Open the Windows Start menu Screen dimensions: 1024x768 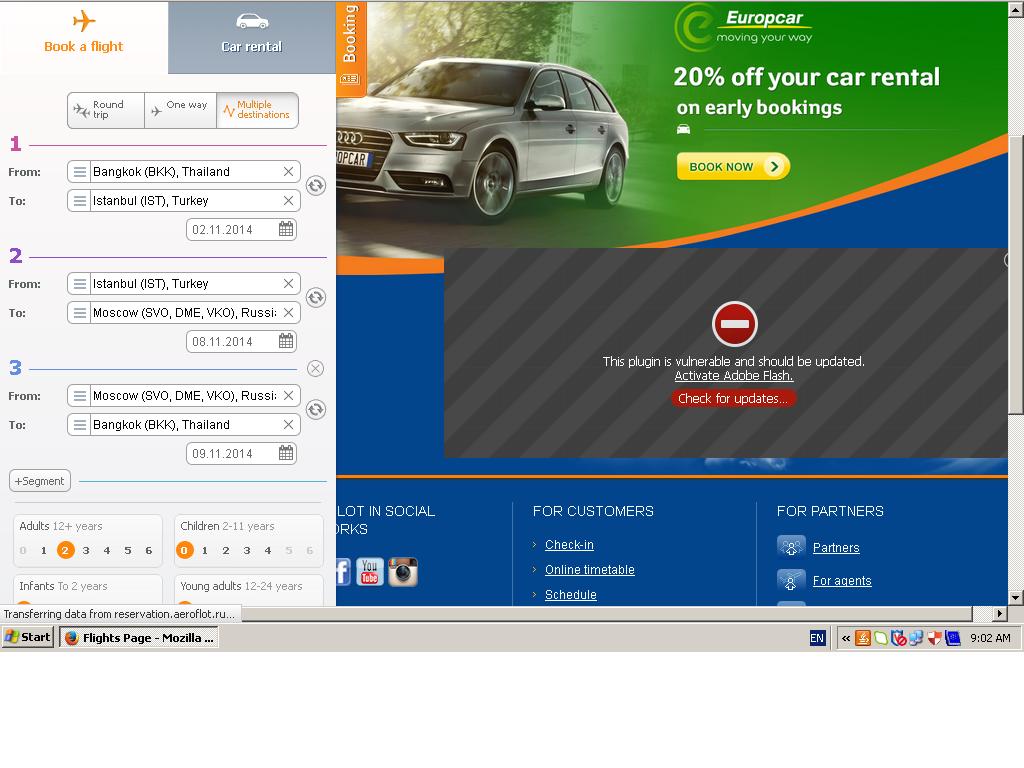(x=28, y=637)
